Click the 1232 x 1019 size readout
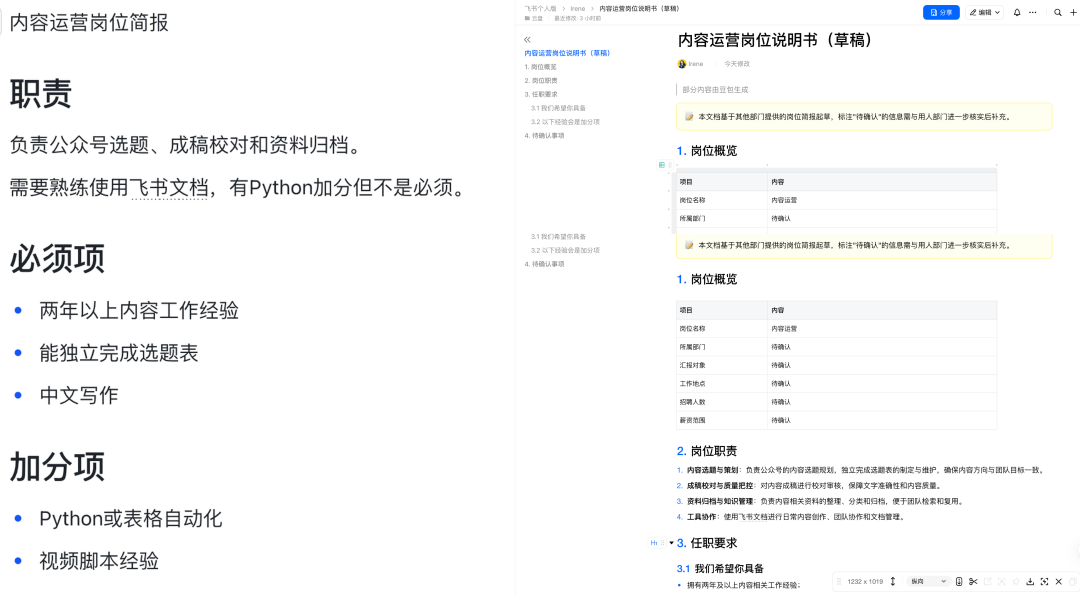 (865, 582)
